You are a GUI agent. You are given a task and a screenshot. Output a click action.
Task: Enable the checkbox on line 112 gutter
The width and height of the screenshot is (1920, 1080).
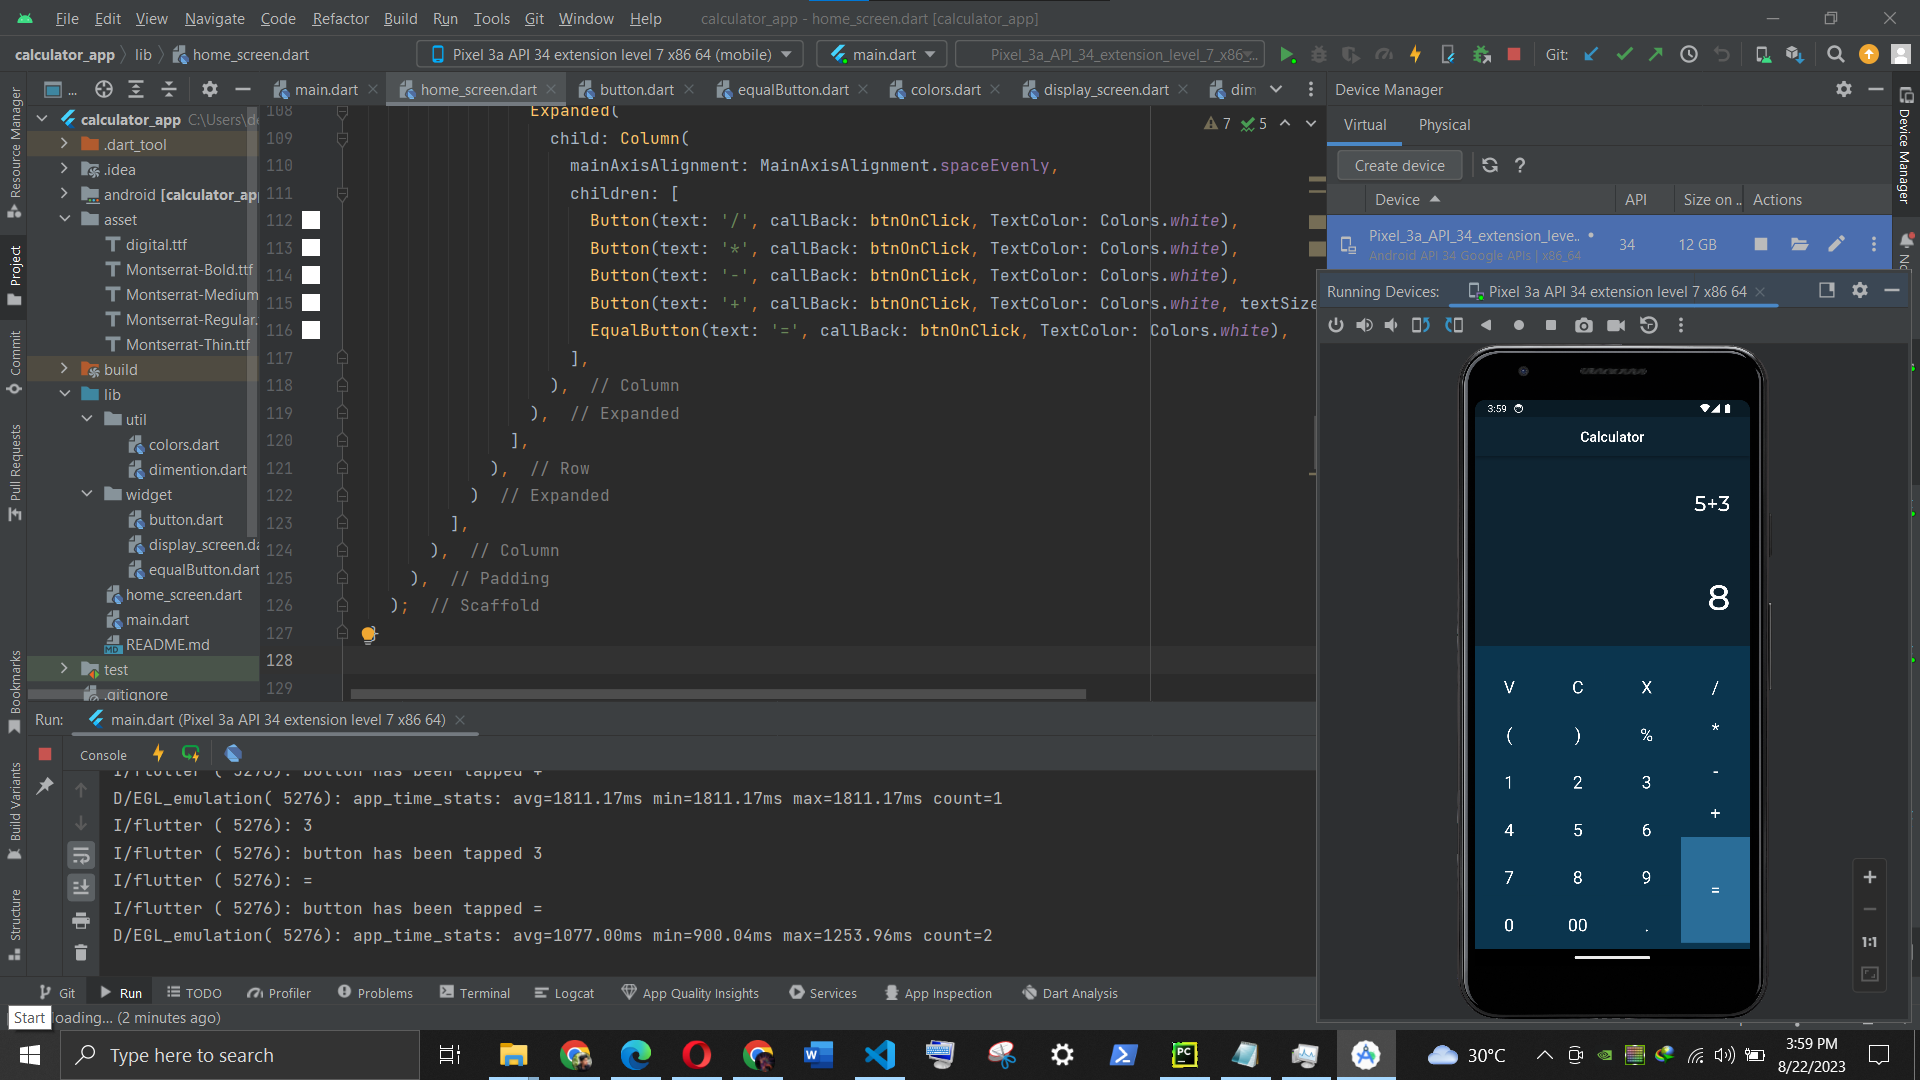310,219
